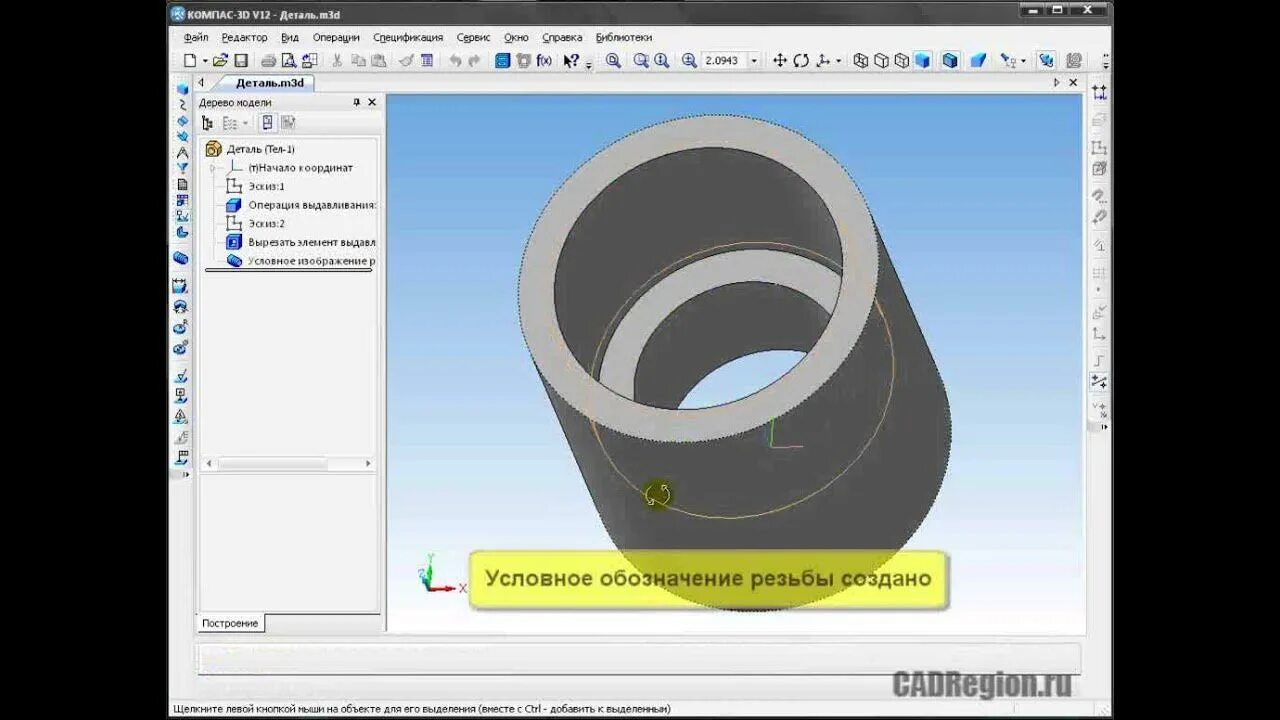Select Операция выдавливания in model tree
Screen dimensions: 1280x720
tap(312, 205)
